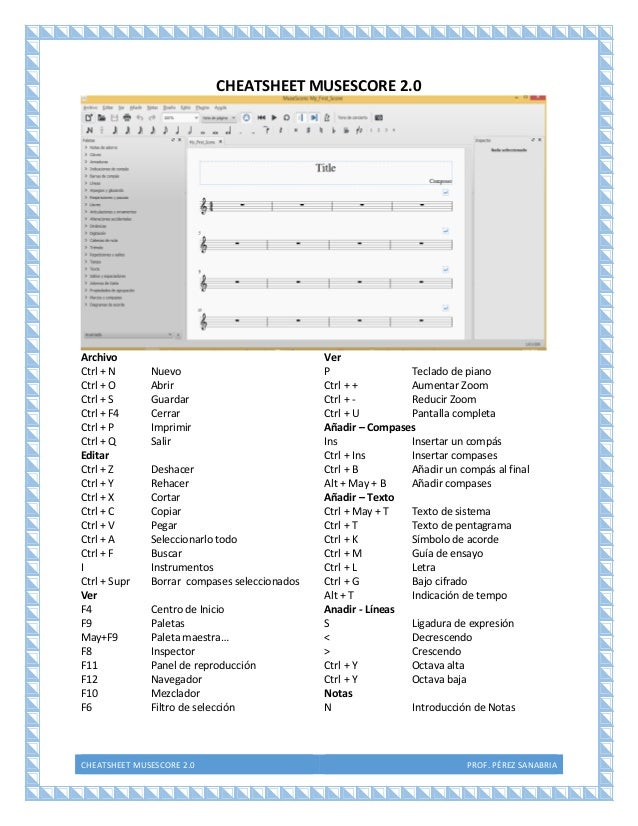Toggle the concert pitch button
The image size is (638, 826).
352,118
